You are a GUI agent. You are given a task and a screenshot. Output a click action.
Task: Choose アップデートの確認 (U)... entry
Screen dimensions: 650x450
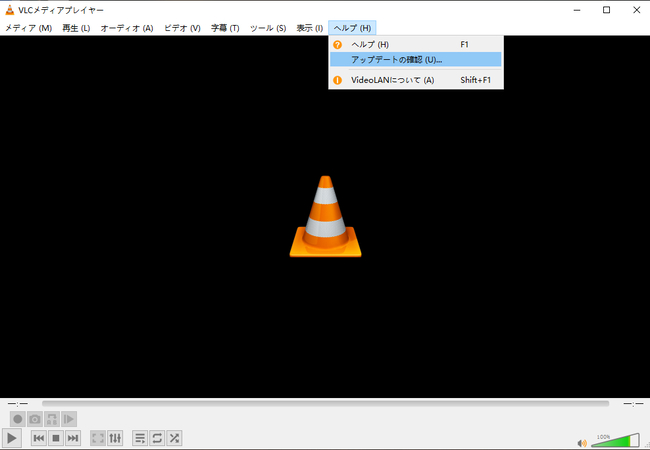[x=416, y=59]
